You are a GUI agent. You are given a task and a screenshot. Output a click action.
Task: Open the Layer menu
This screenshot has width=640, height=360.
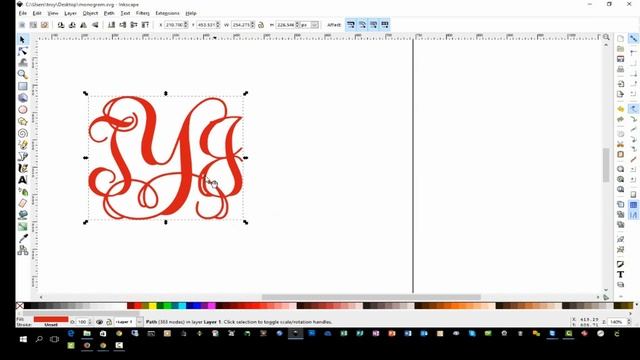70,13
